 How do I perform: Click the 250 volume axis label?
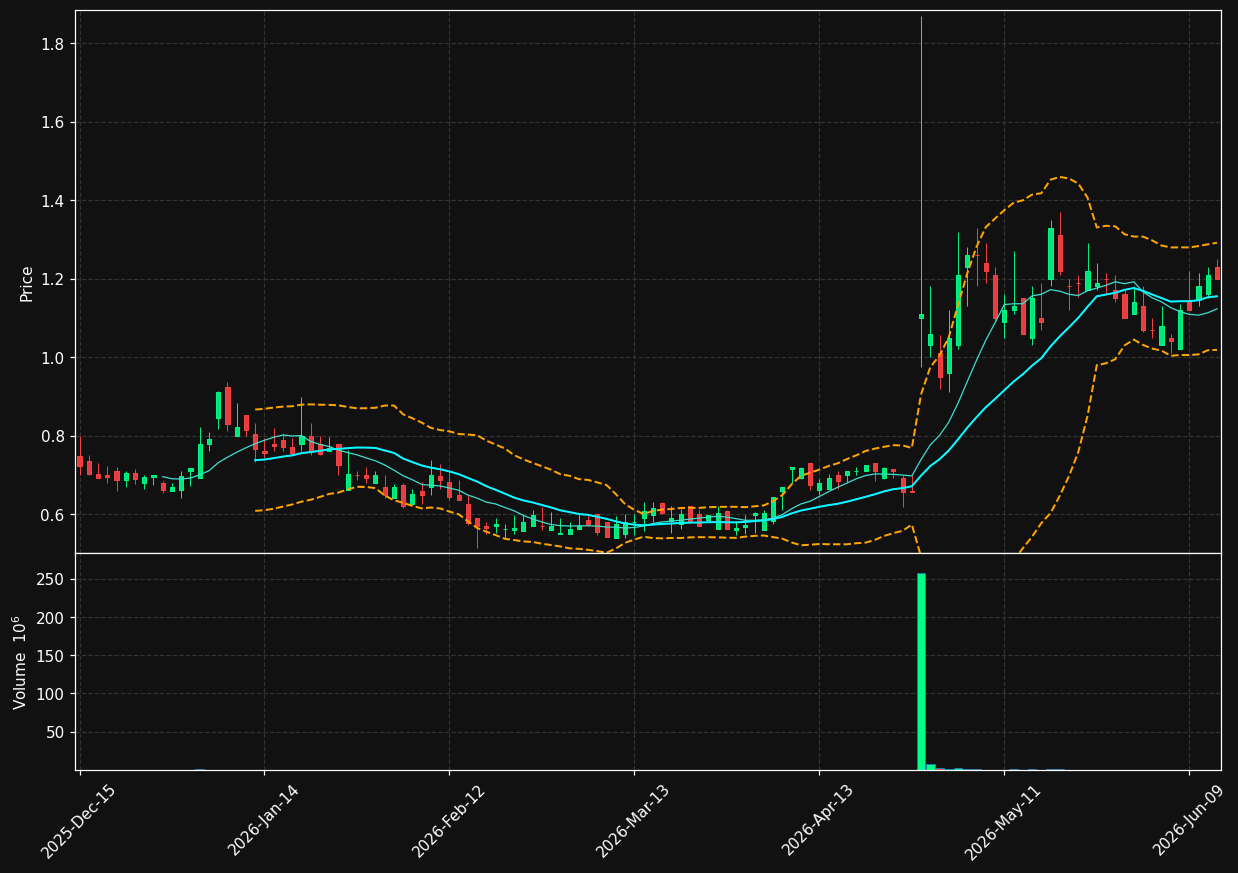pyautogui.click(x=51, y=580)
